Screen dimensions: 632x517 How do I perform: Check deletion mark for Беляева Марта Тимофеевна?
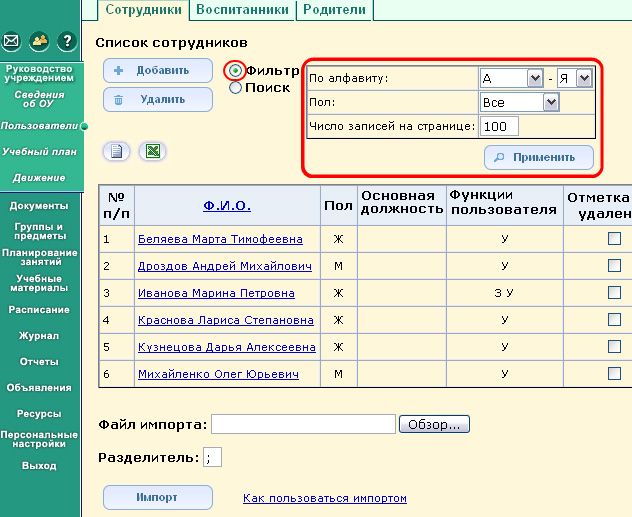tap(614, 239)
